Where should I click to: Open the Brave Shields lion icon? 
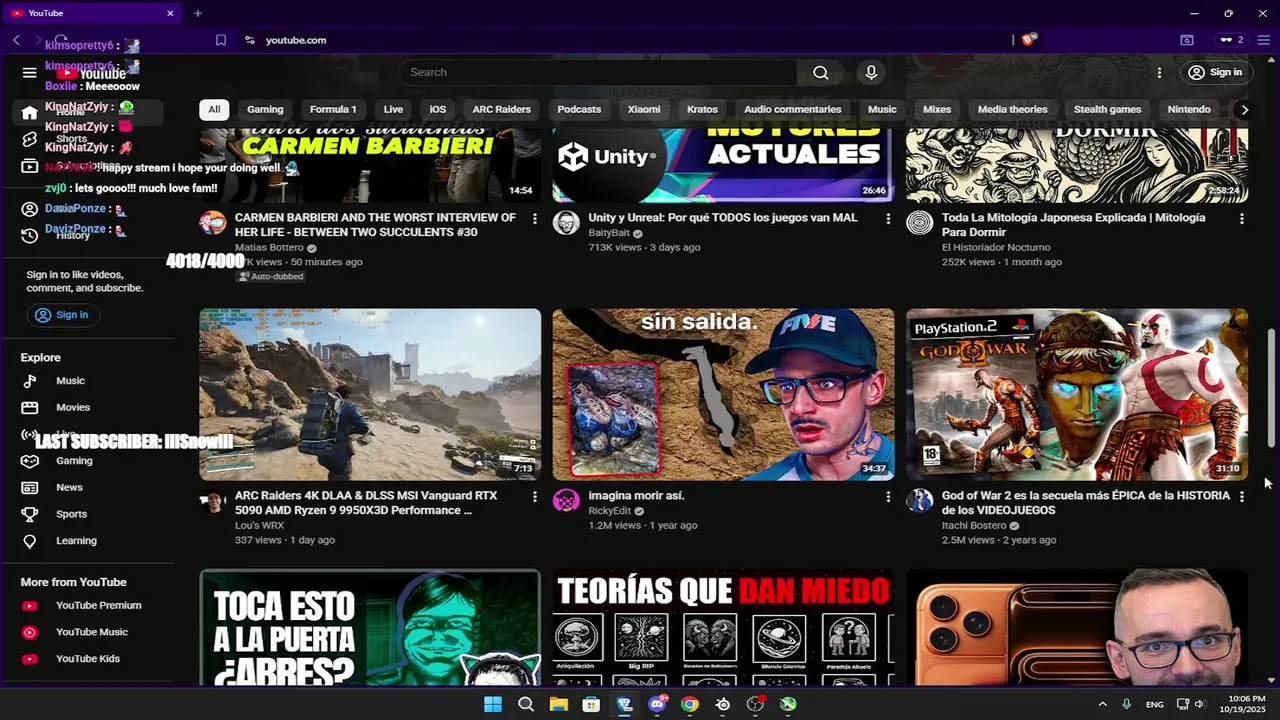coord(1029,40)
